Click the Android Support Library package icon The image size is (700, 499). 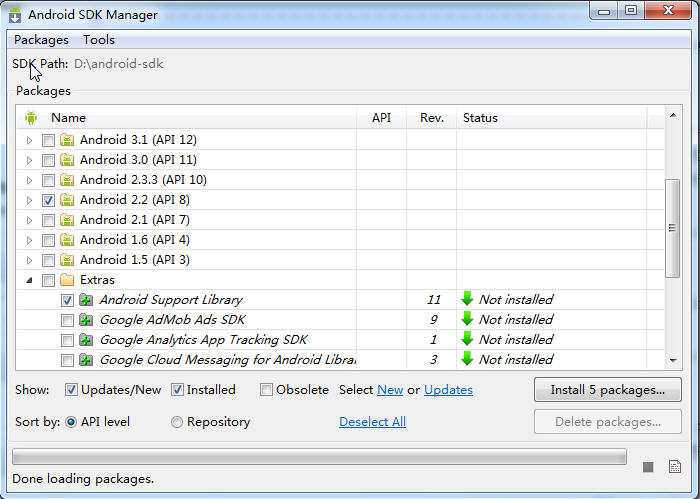[86, 300]
